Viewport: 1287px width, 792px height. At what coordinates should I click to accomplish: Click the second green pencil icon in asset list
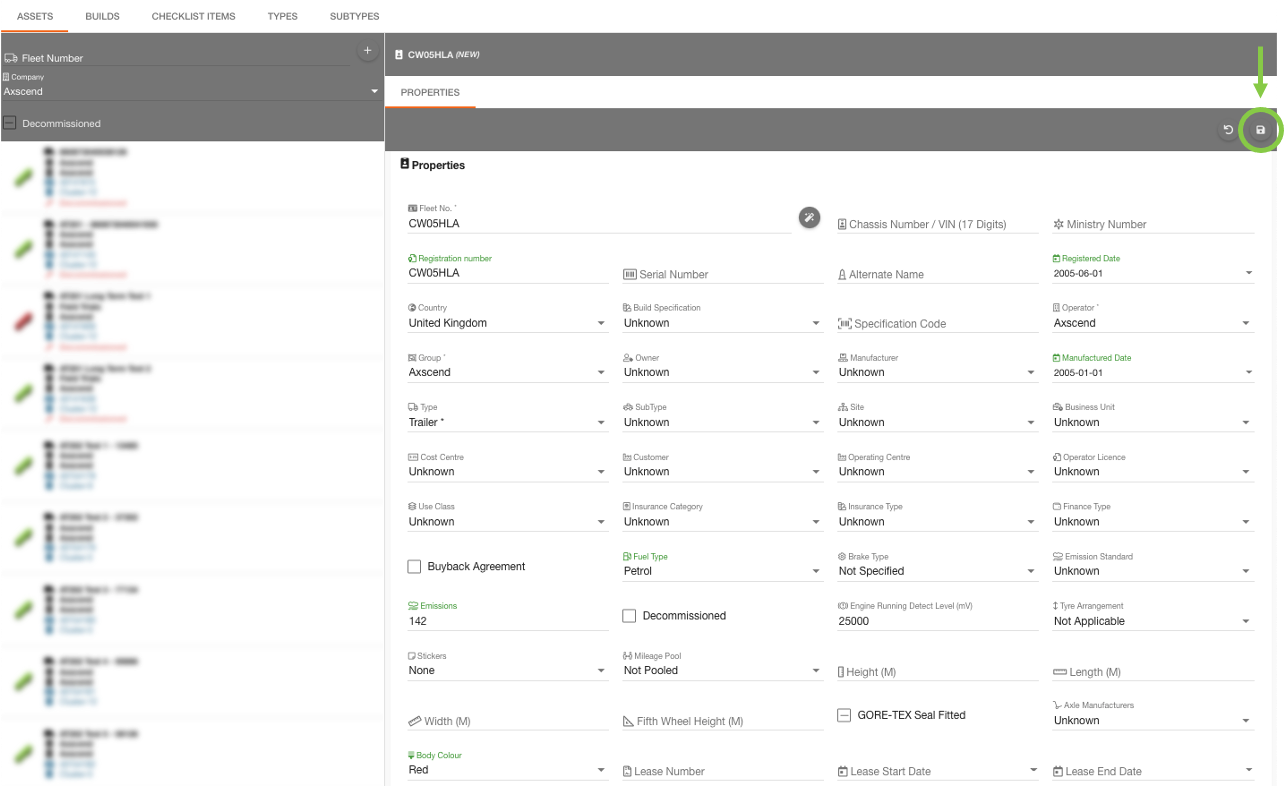pyautogui.click(x=23, y=249)
